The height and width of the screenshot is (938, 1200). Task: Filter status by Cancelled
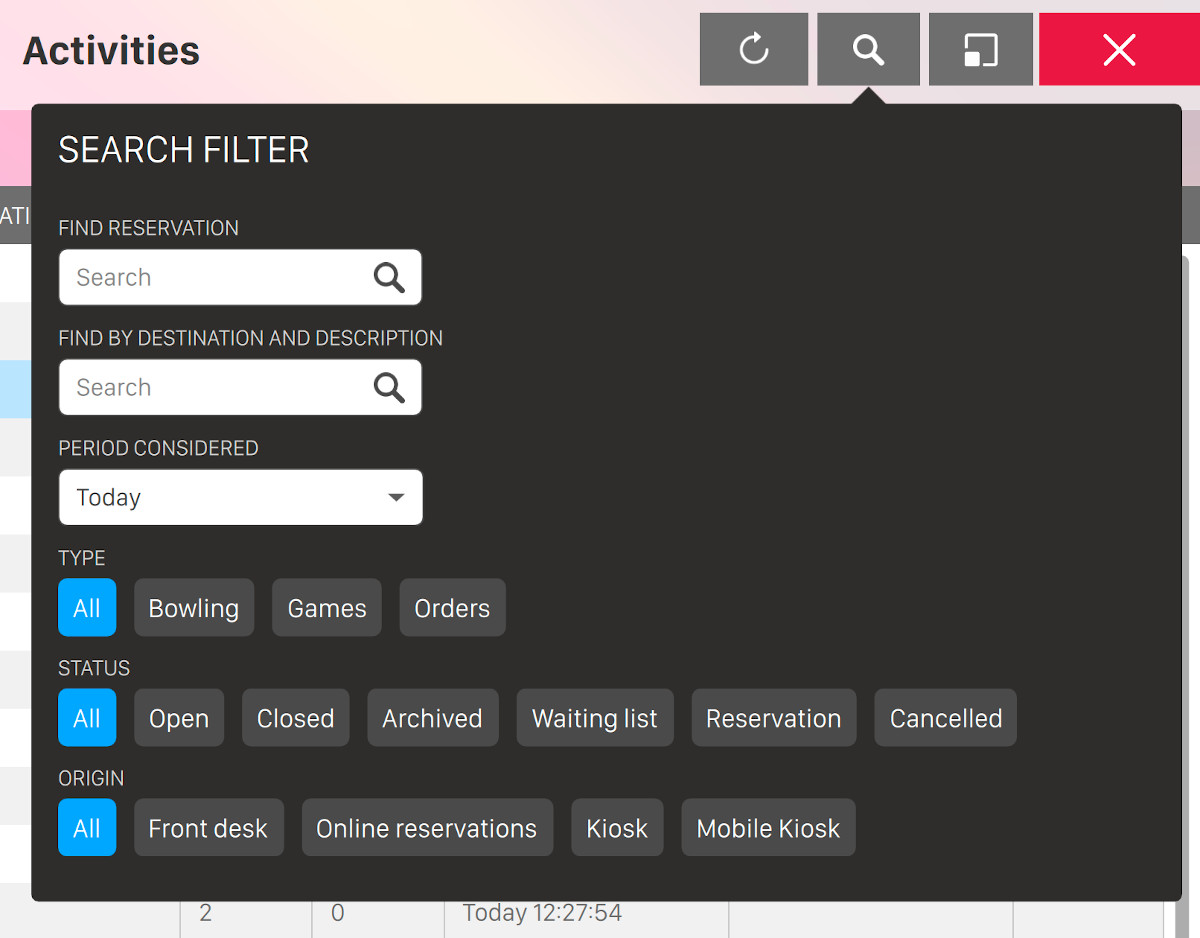click(x=945, y=718)
